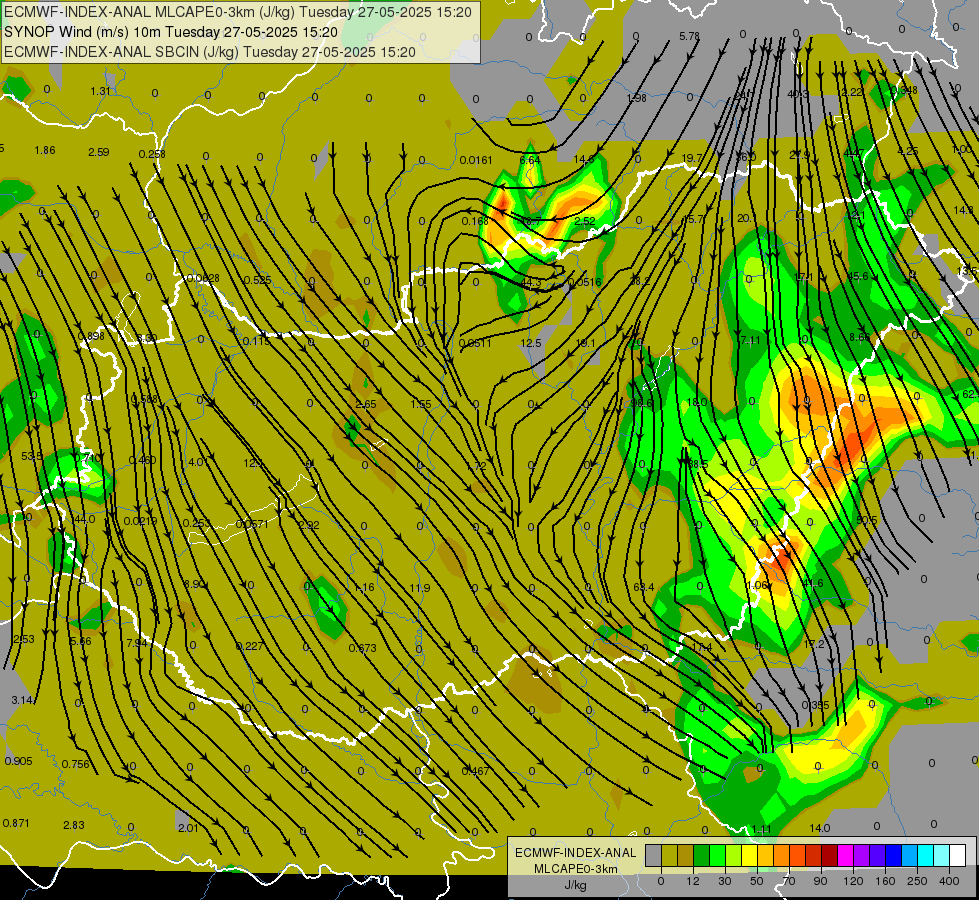The width and height of the screenshot is (979, 900).
Task: Select the '120' scale tick label
Action: coord(853,881)
